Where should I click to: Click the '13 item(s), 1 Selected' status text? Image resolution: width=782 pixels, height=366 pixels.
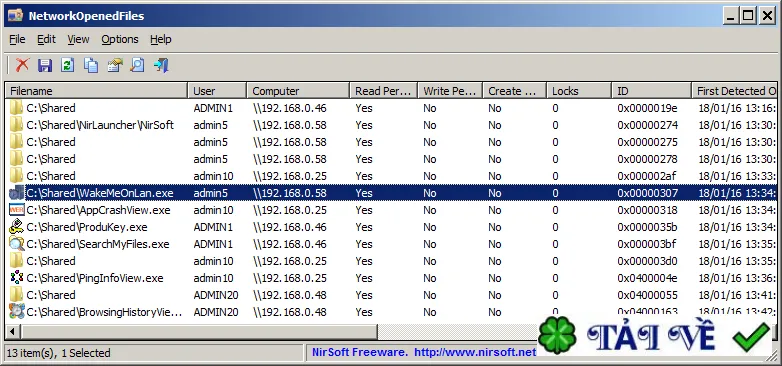(58, 353)
